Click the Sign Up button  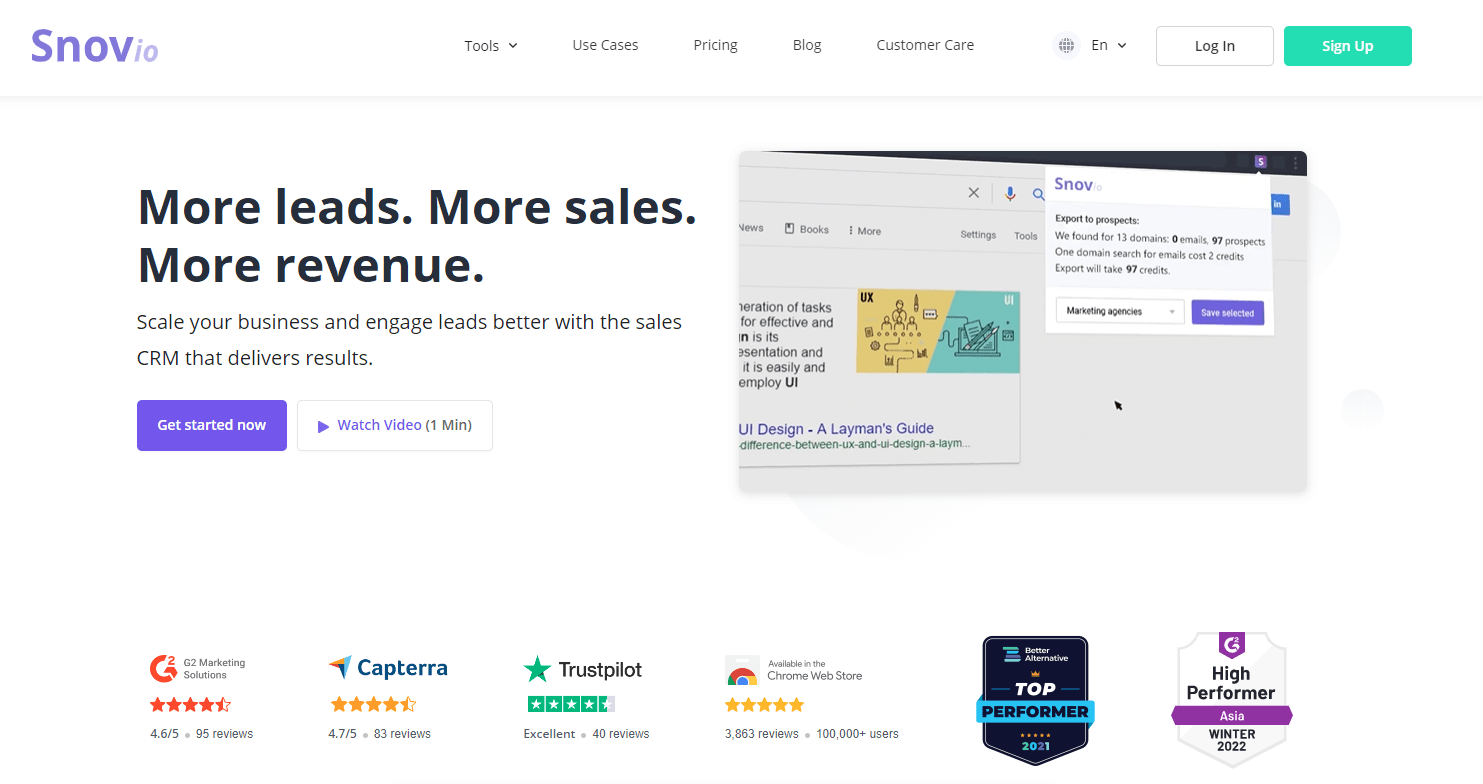(x=1348, y=46)
